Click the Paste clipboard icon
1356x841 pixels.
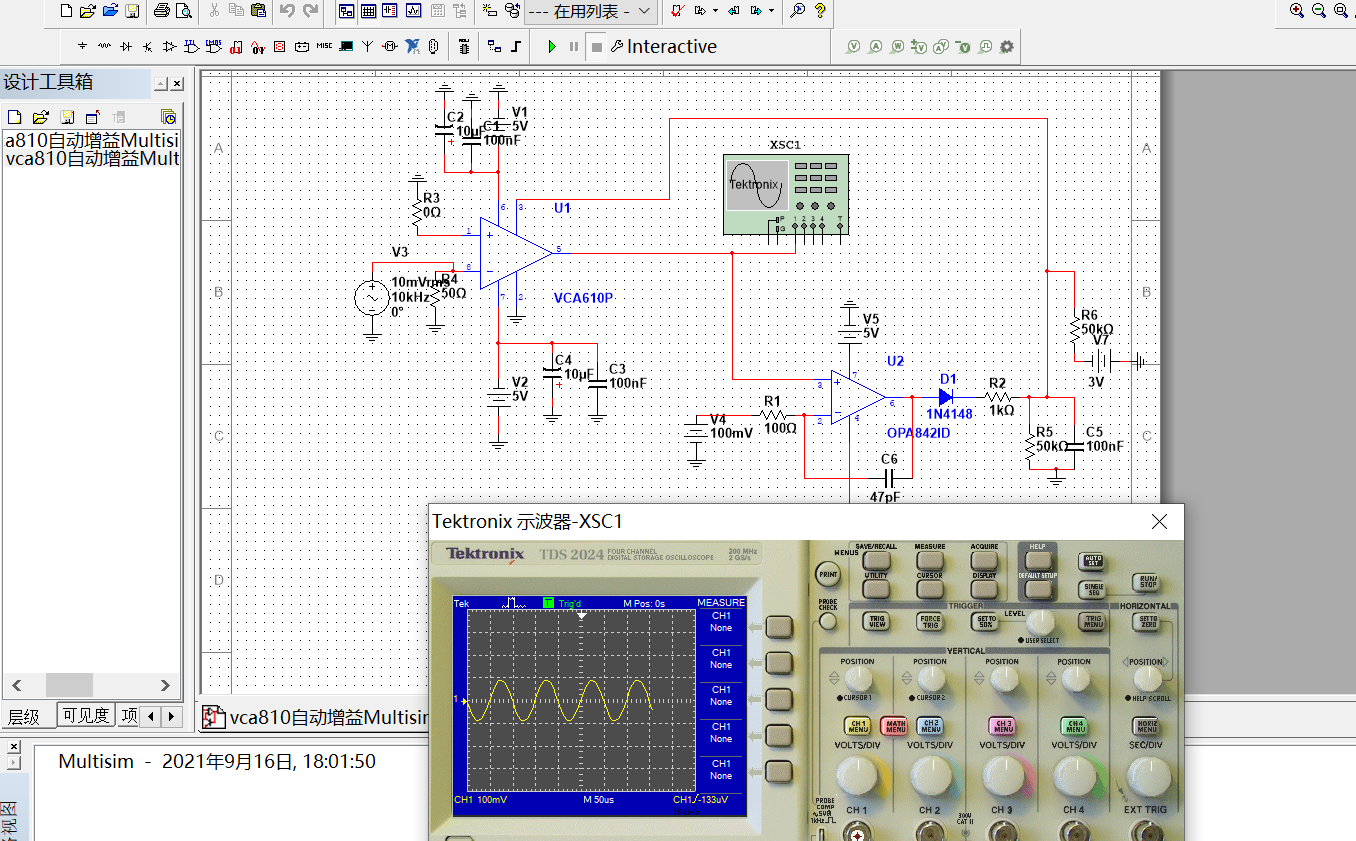coord(258,11)
